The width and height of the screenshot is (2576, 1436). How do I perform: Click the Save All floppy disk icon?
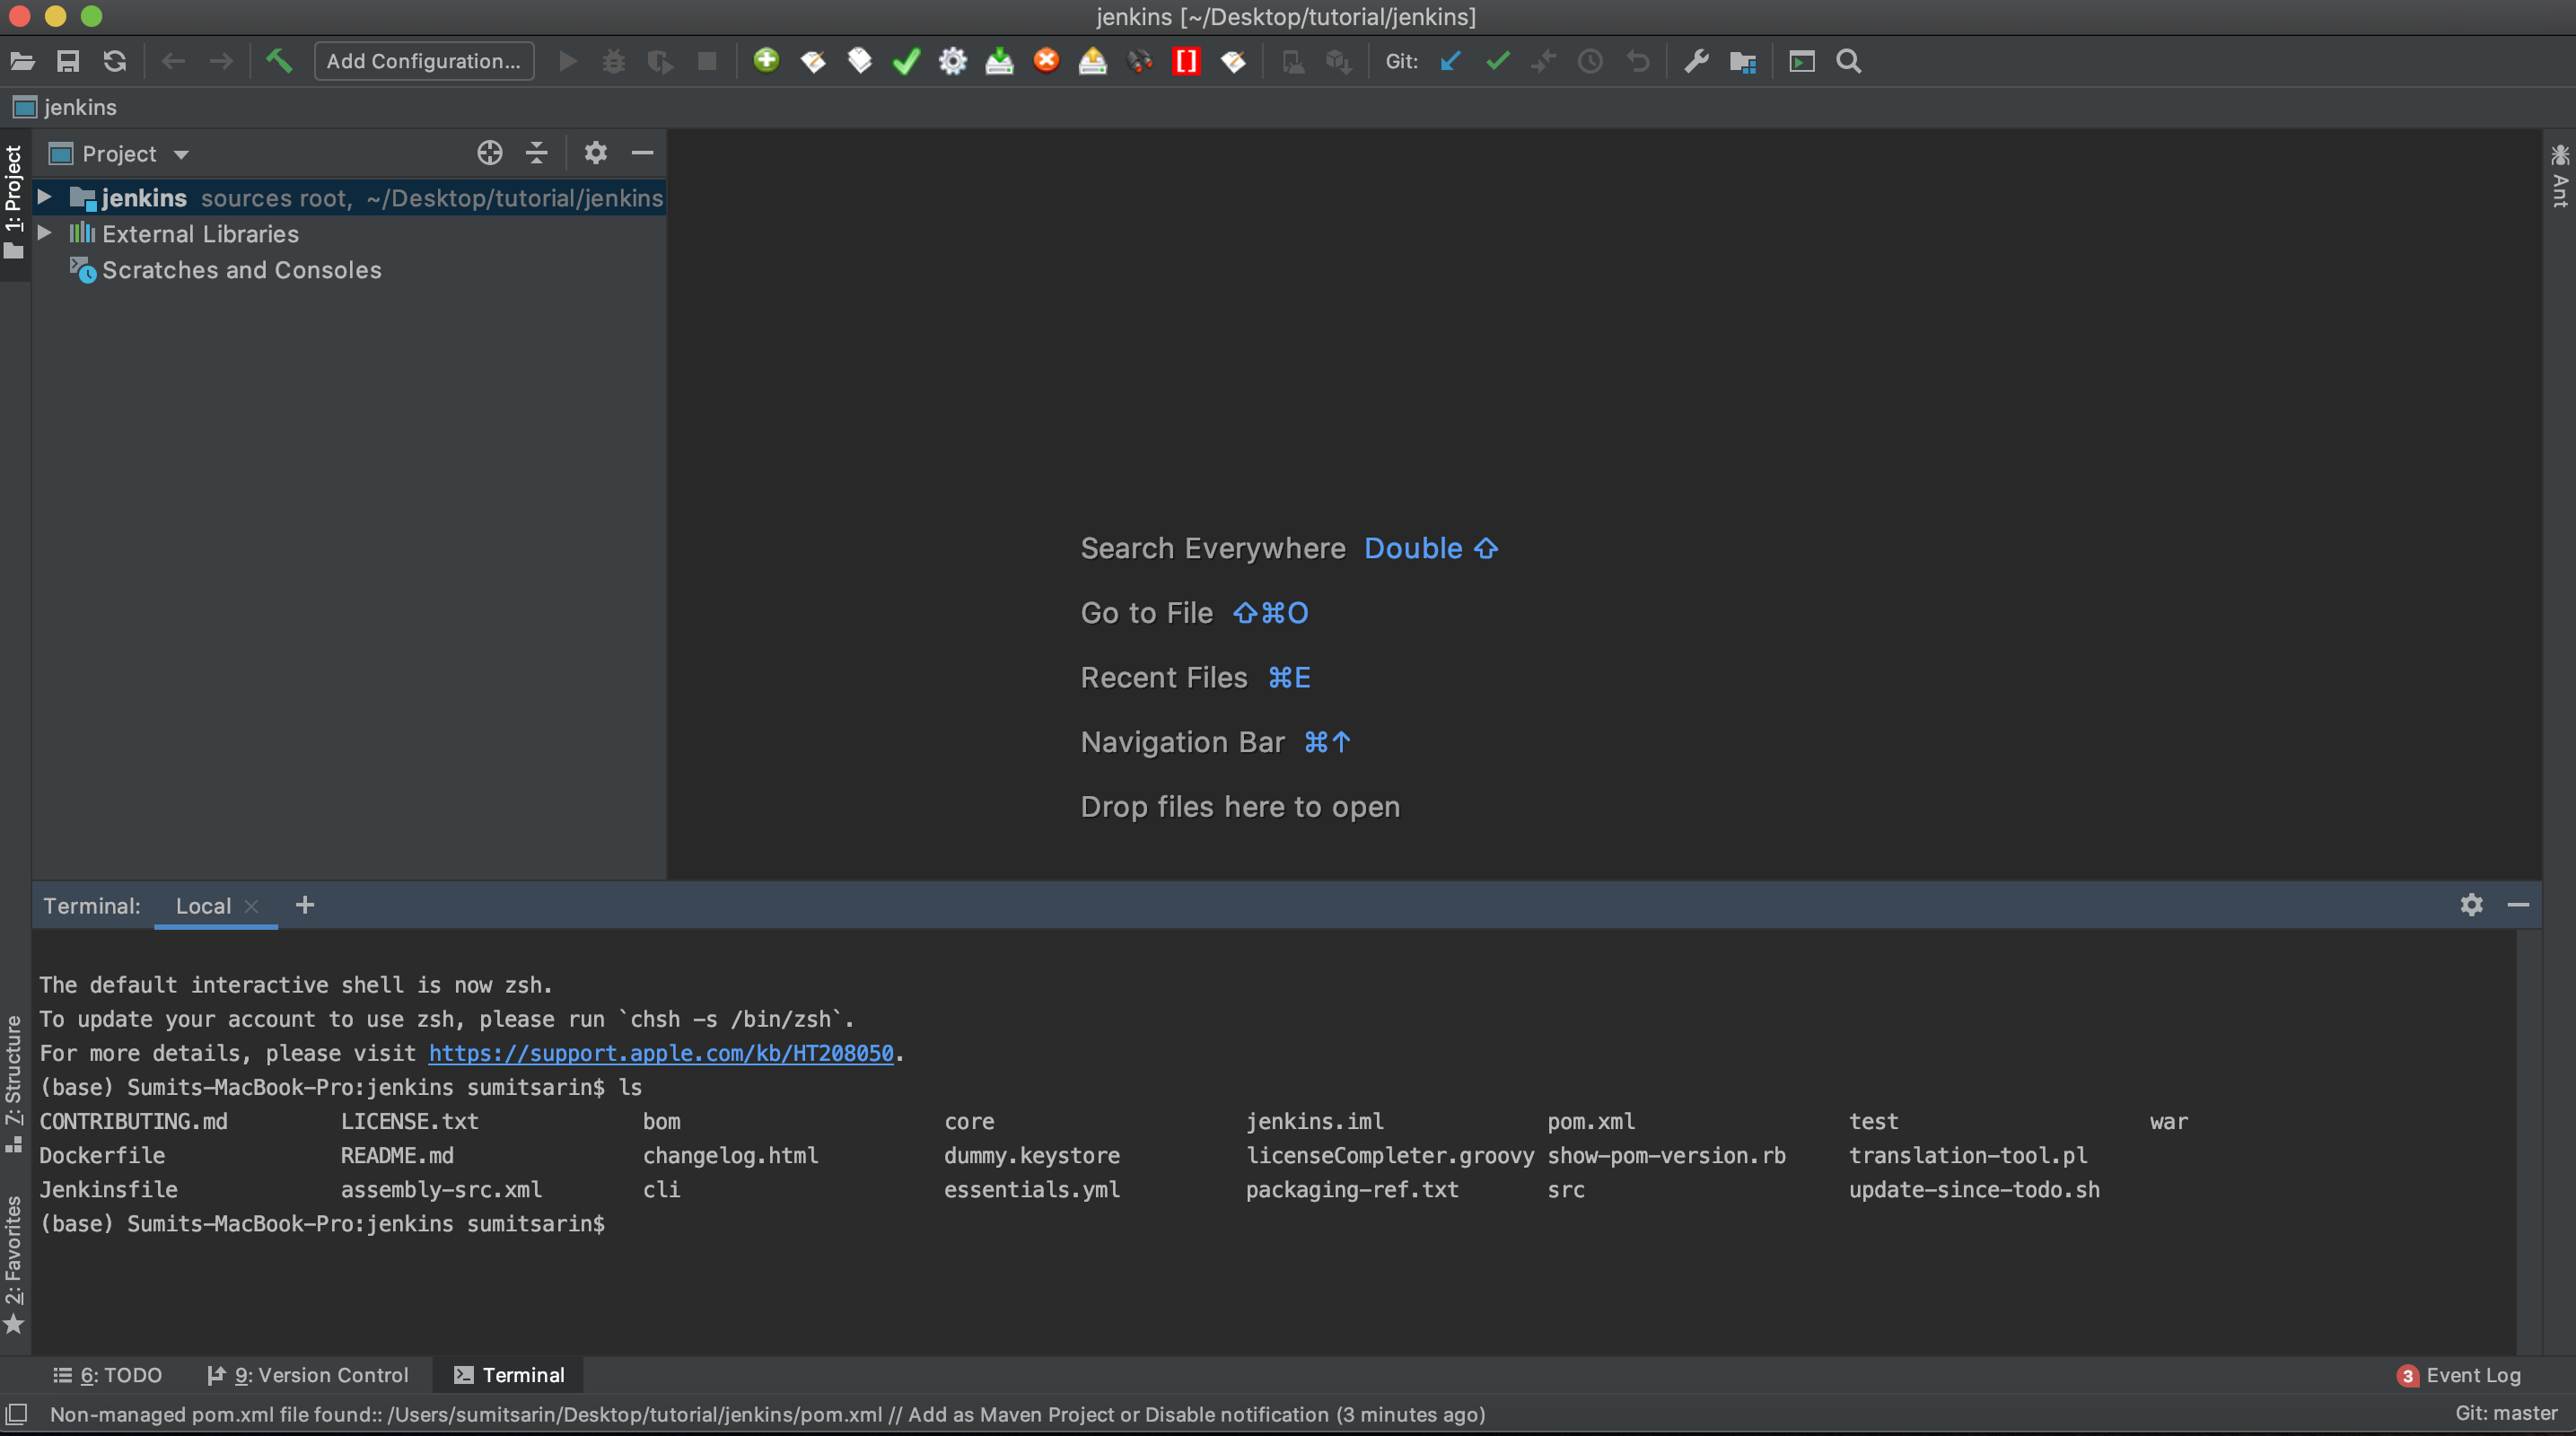click(x=68, y=61)
